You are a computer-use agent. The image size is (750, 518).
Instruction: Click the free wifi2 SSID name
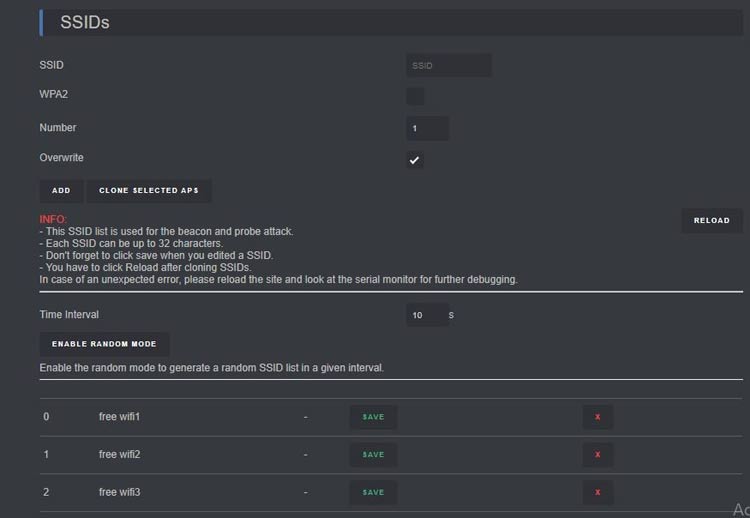pyautogui.click(x=120, y=454)
